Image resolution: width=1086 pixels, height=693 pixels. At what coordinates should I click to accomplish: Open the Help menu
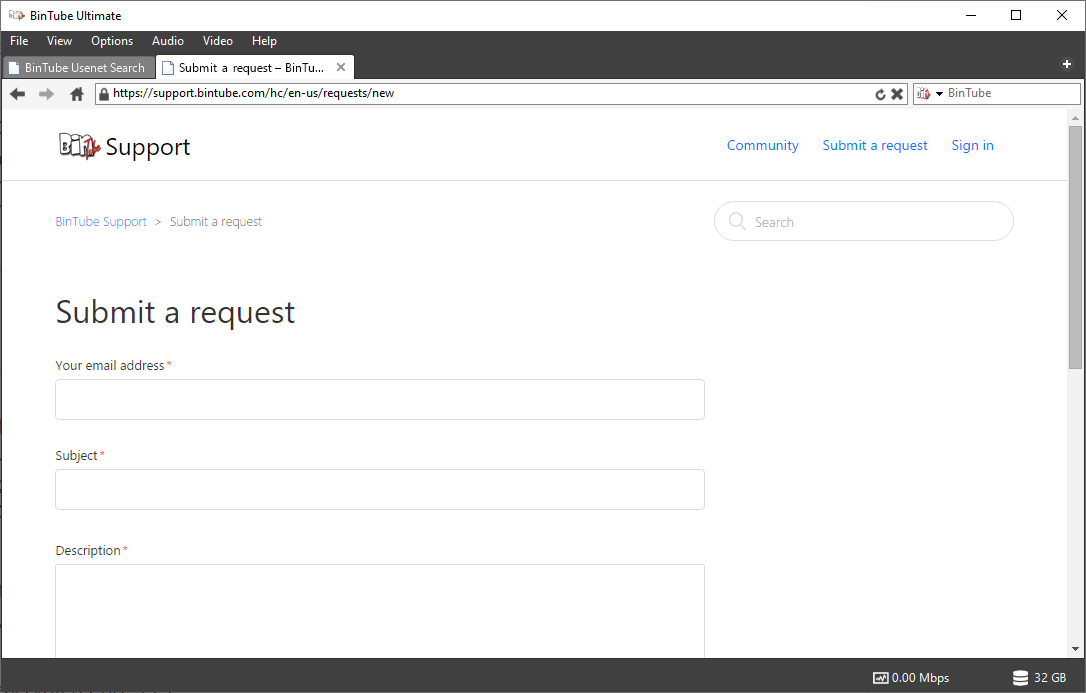[265, 41]
